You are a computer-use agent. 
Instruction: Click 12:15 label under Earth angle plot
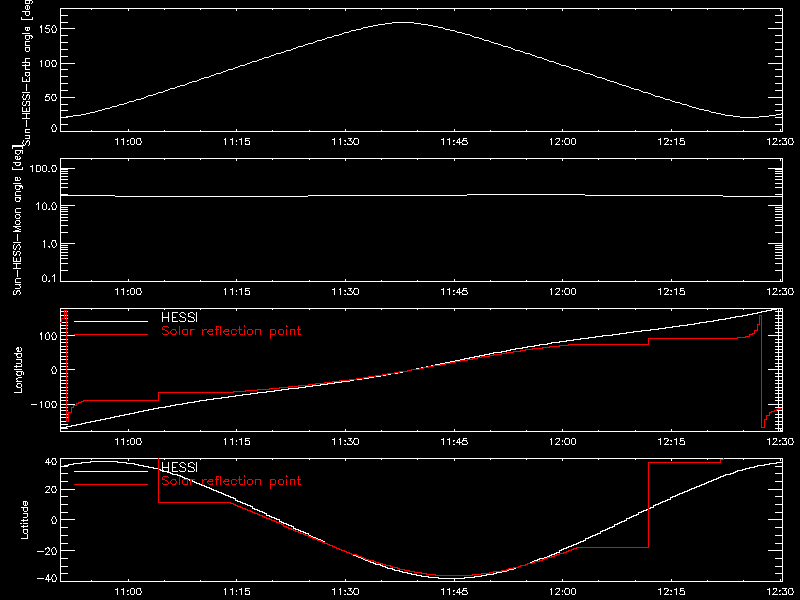[x=671, y=142]
